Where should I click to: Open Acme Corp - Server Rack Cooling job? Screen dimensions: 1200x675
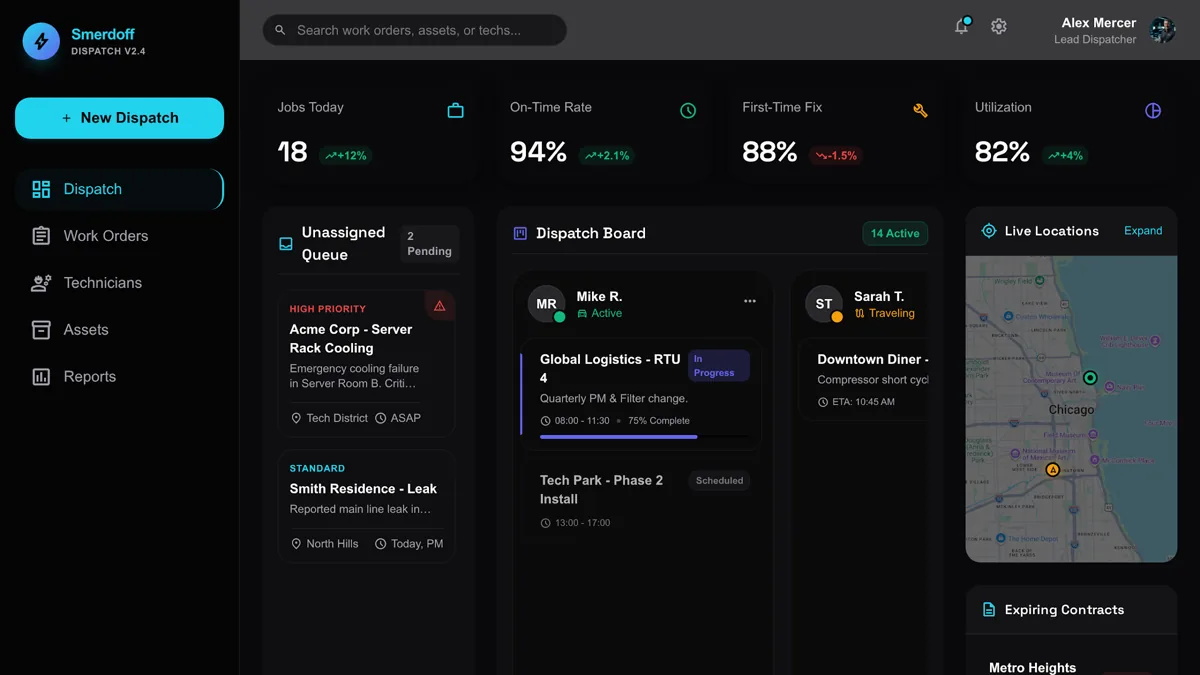click(366, 364)
